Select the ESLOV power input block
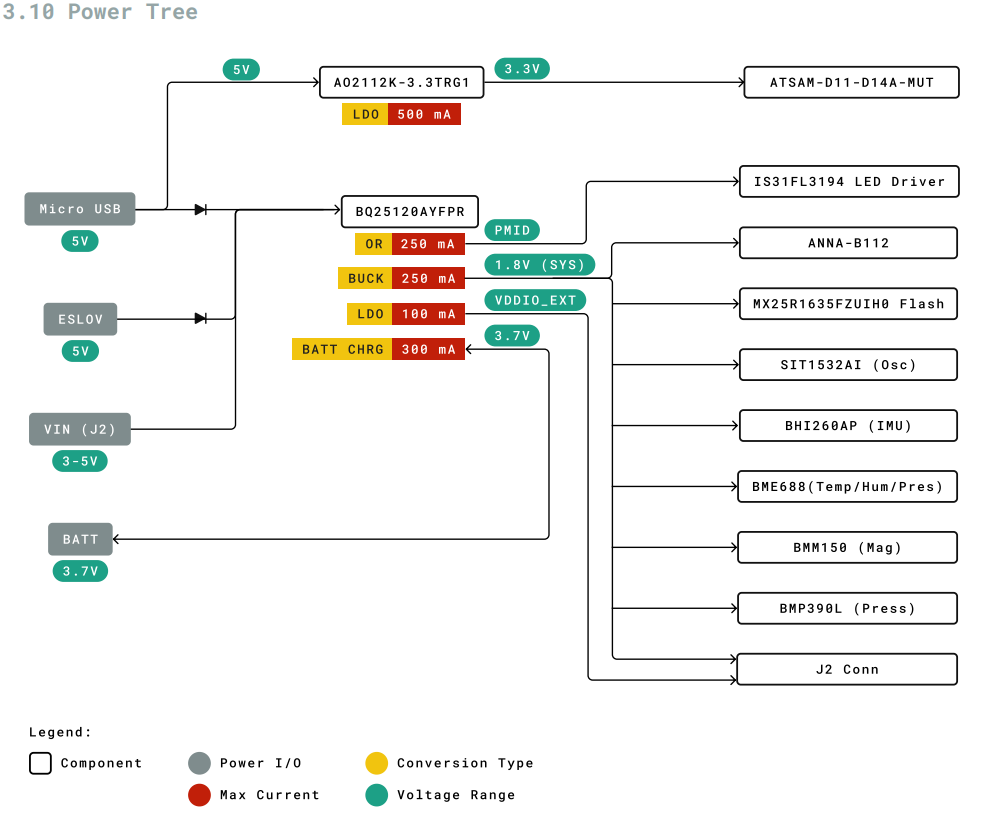Viewport: 982px width, 816px height. (x=80, y=319)
